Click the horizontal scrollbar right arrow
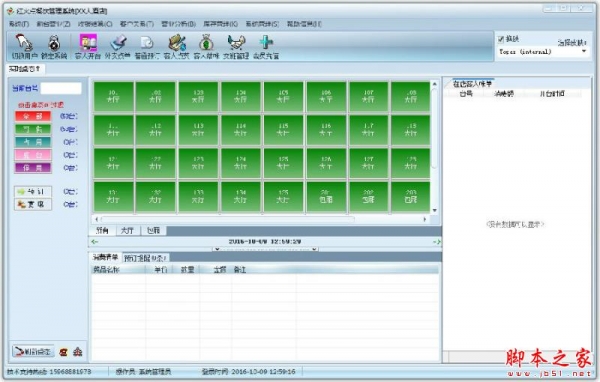The width and height of the screenshot is (600, 382). click(425, 219)
